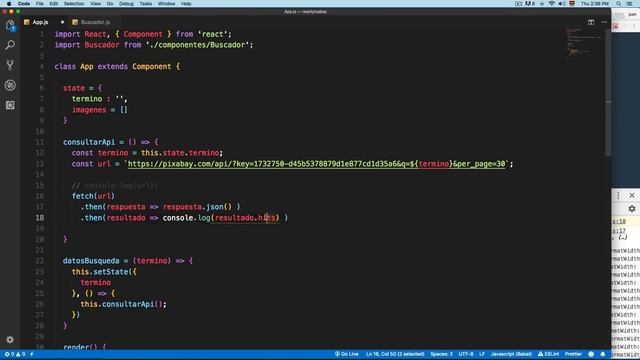Image resolution: width=640 pixels, height=360 pixels.
Task: Click 'fetch(url)' on line 16
Action: click(x=93, y=196)
